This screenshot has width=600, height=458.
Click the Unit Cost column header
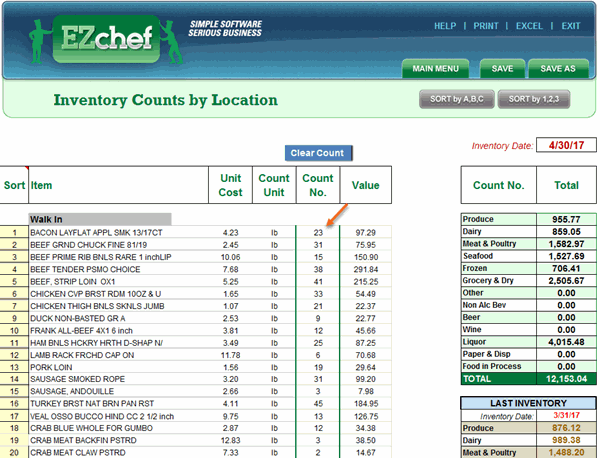230,185
